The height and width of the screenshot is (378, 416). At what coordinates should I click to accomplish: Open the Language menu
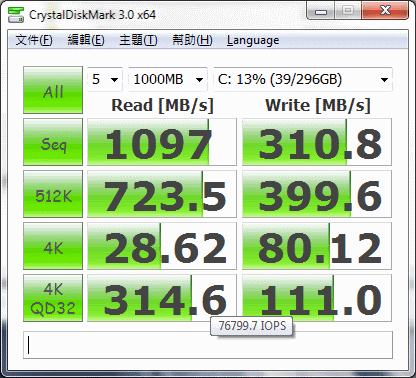click(x=253, y=40)
